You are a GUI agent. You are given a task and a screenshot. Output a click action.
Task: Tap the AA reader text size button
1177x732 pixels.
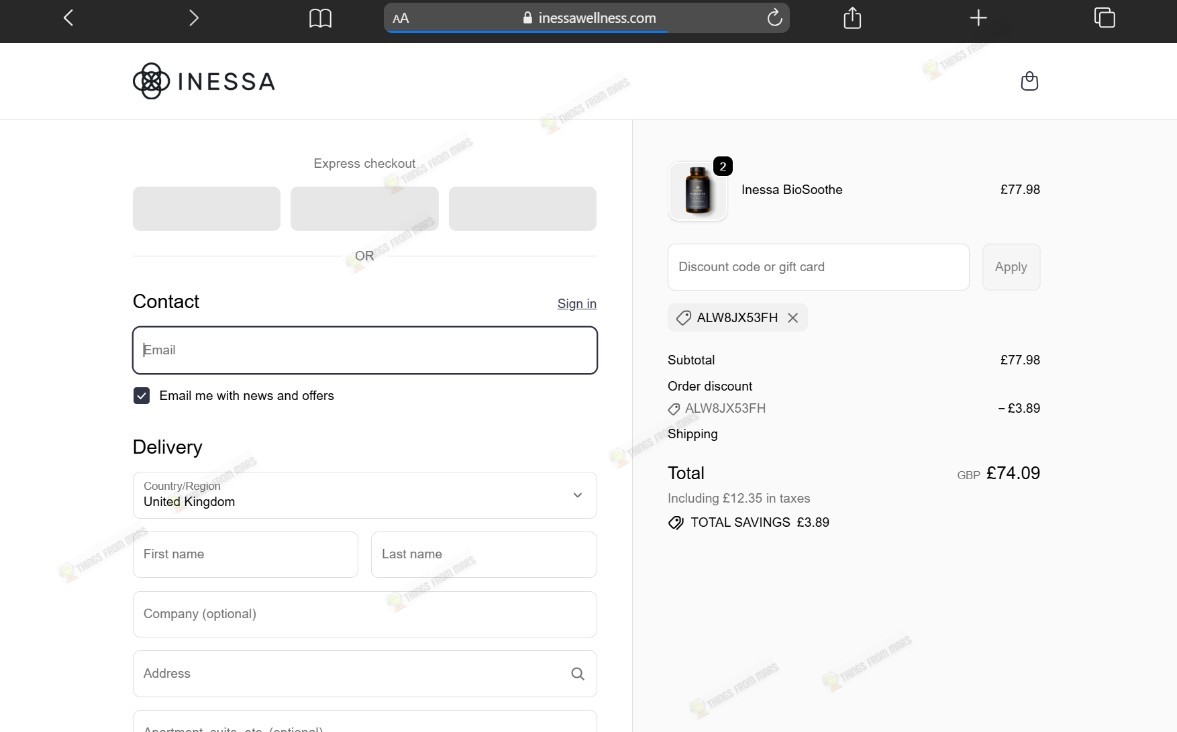401,18
